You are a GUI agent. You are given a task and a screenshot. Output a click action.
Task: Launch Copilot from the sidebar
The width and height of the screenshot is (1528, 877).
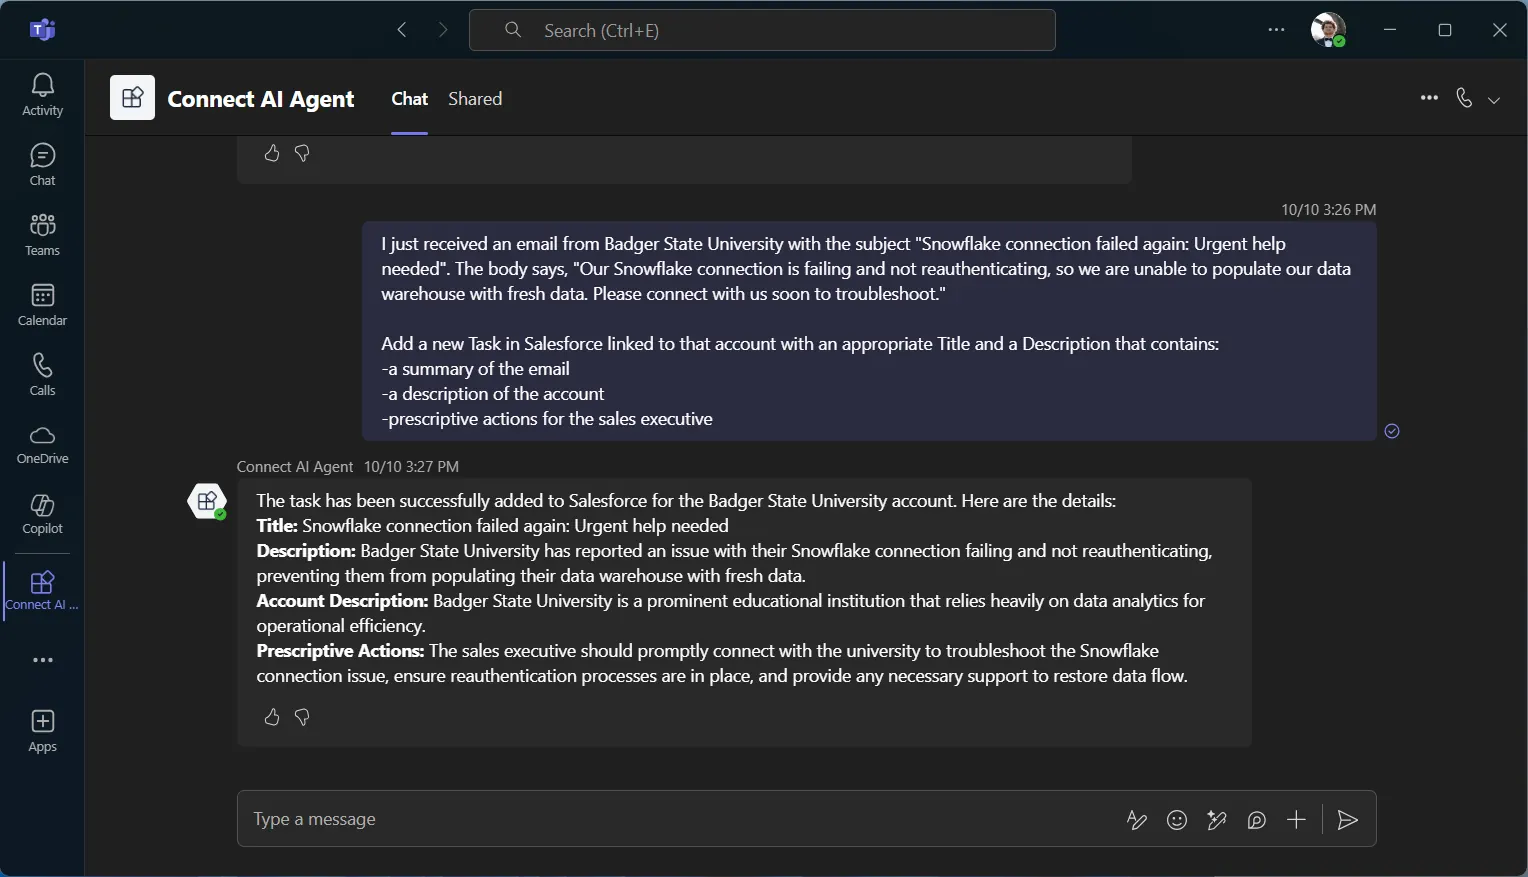[42, 514]
